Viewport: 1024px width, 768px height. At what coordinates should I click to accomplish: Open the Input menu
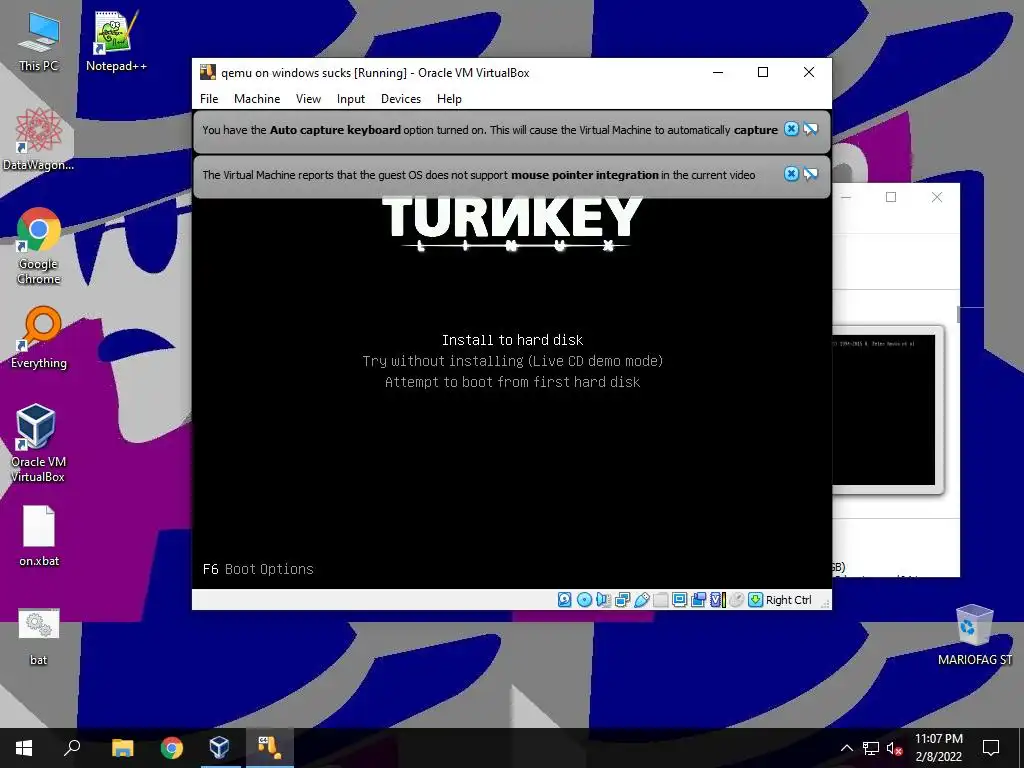click(351, 99)
